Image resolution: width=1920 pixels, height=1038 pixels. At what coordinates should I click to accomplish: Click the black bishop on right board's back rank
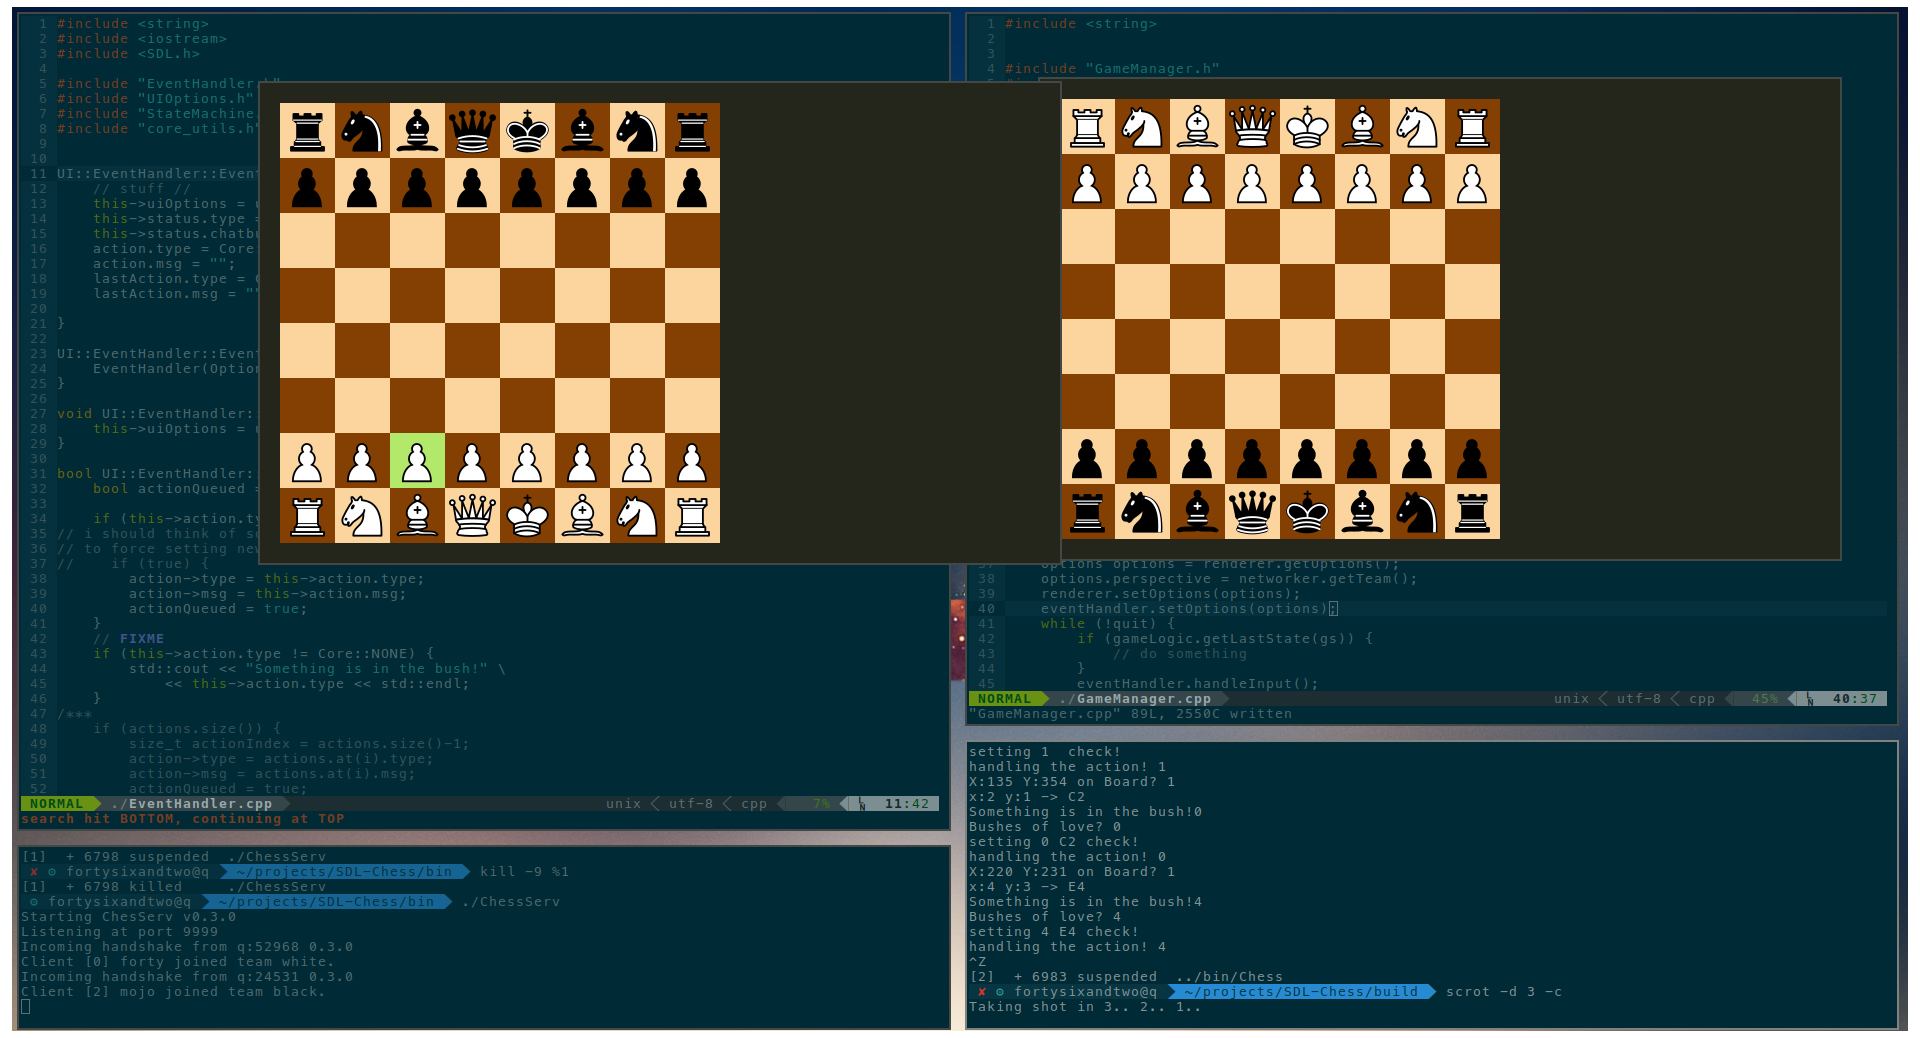[1197, 513]
